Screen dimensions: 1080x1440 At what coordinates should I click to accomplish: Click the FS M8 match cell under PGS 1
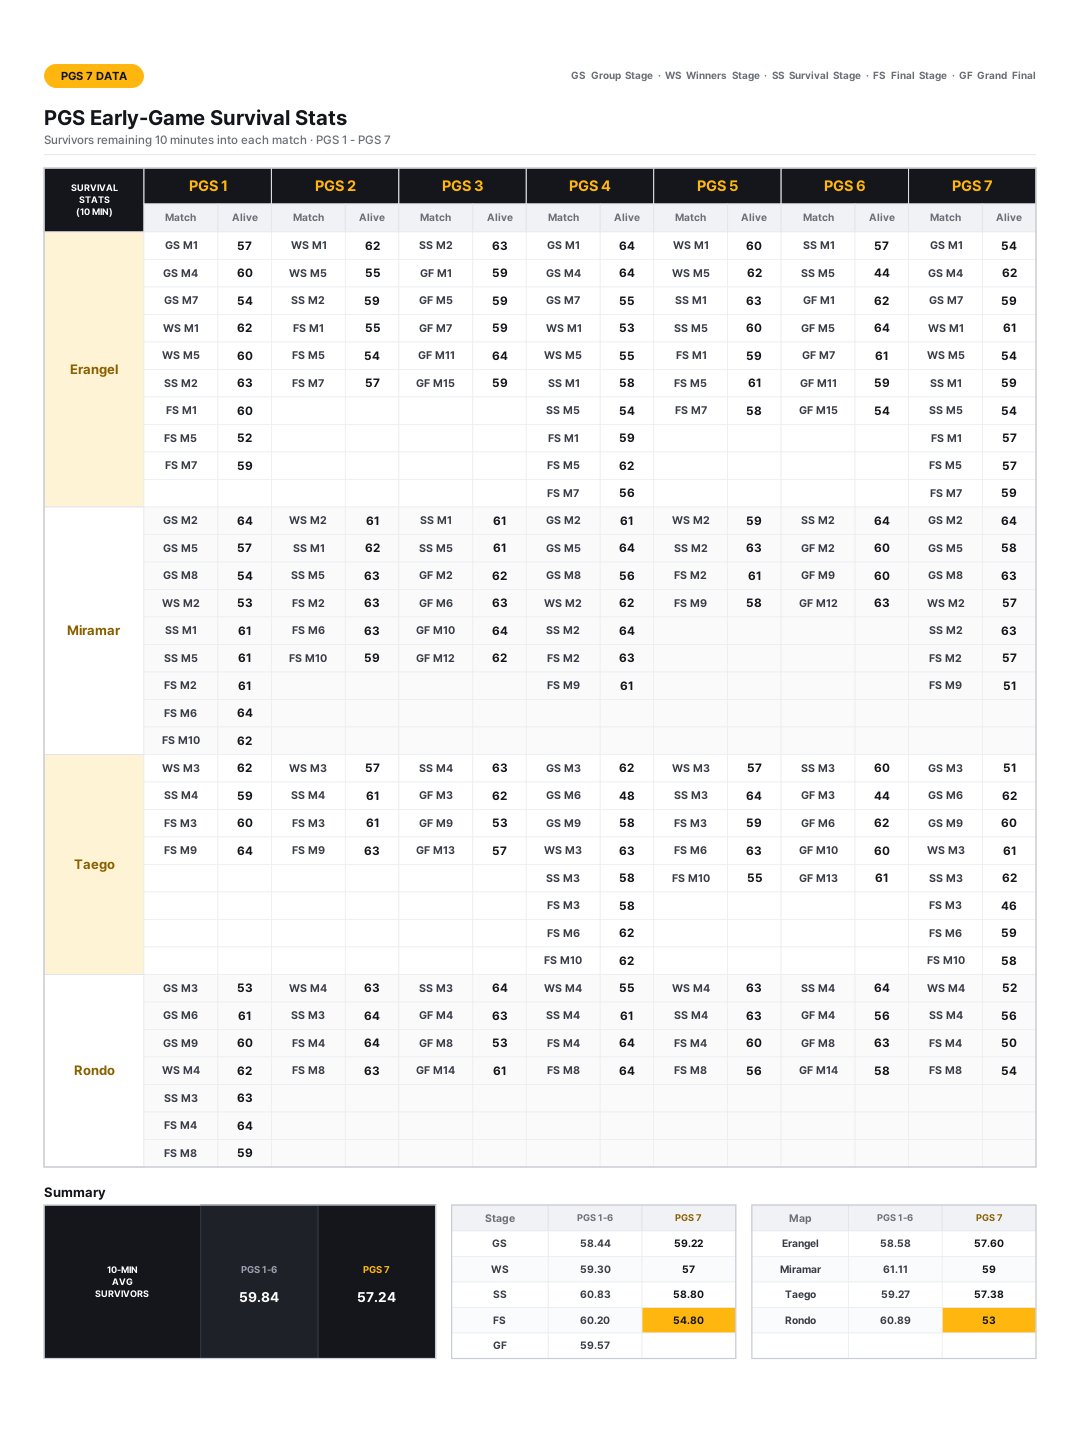pyautogui.click(x=181, y=1153)
